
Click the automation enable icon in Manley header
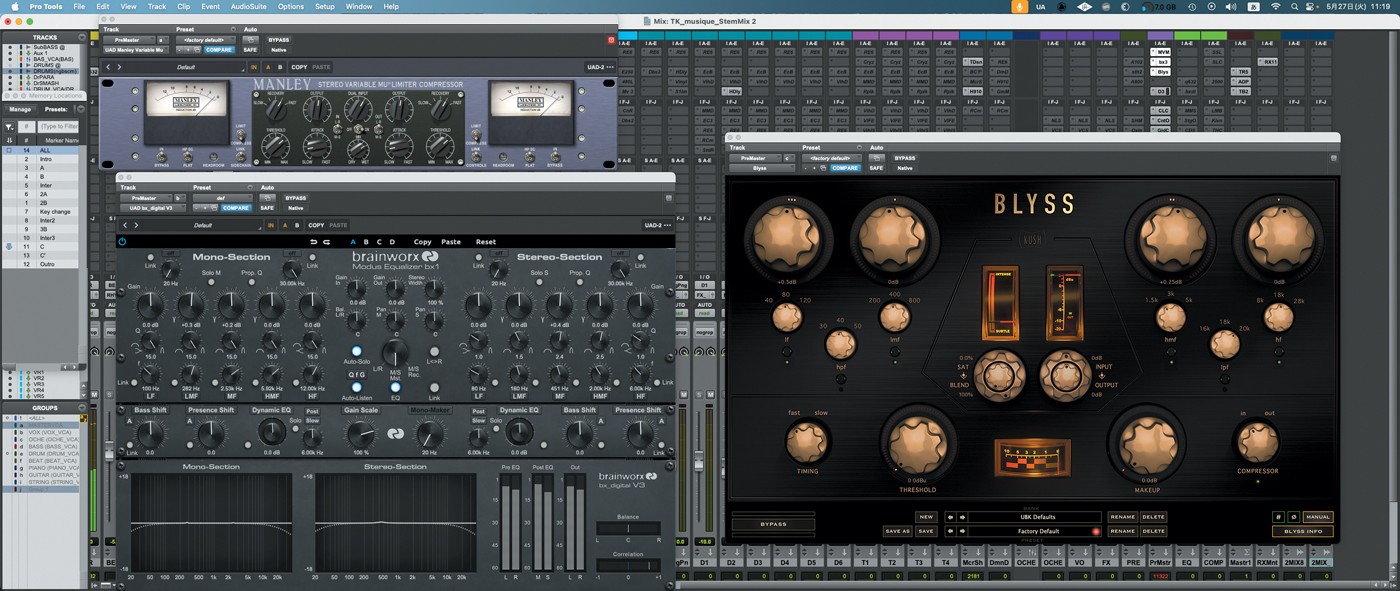tap(251, 40)
